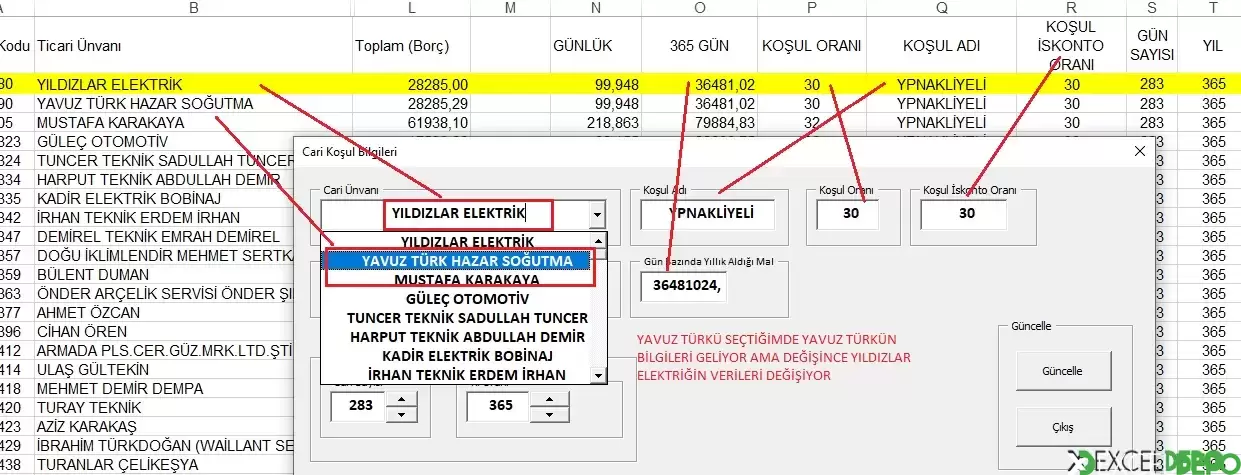Select column N header
This screenshot has width=1241, height=475.
click(596, 8)
